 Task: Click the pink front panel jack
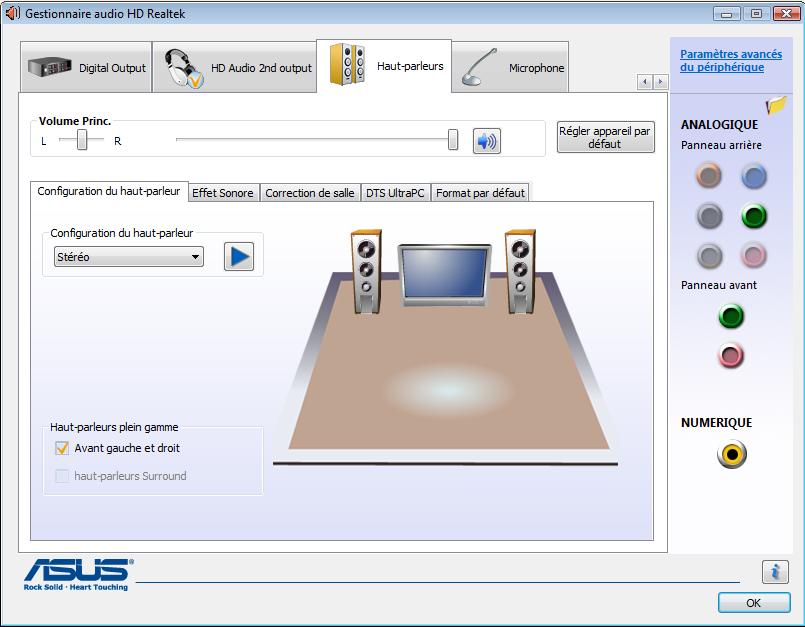click(731, 355)
